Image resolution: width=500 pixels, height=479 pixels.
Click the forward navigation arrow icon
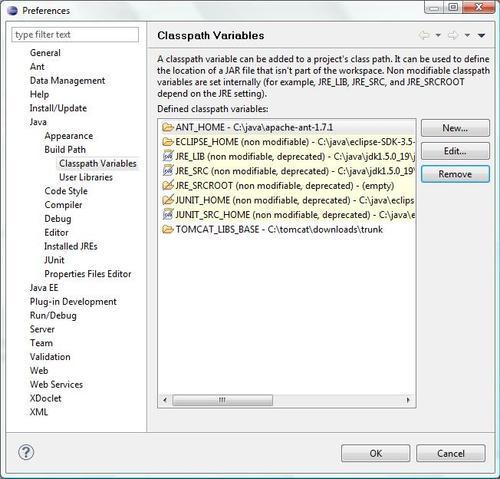pyautogui.click(x=453, y=35)
